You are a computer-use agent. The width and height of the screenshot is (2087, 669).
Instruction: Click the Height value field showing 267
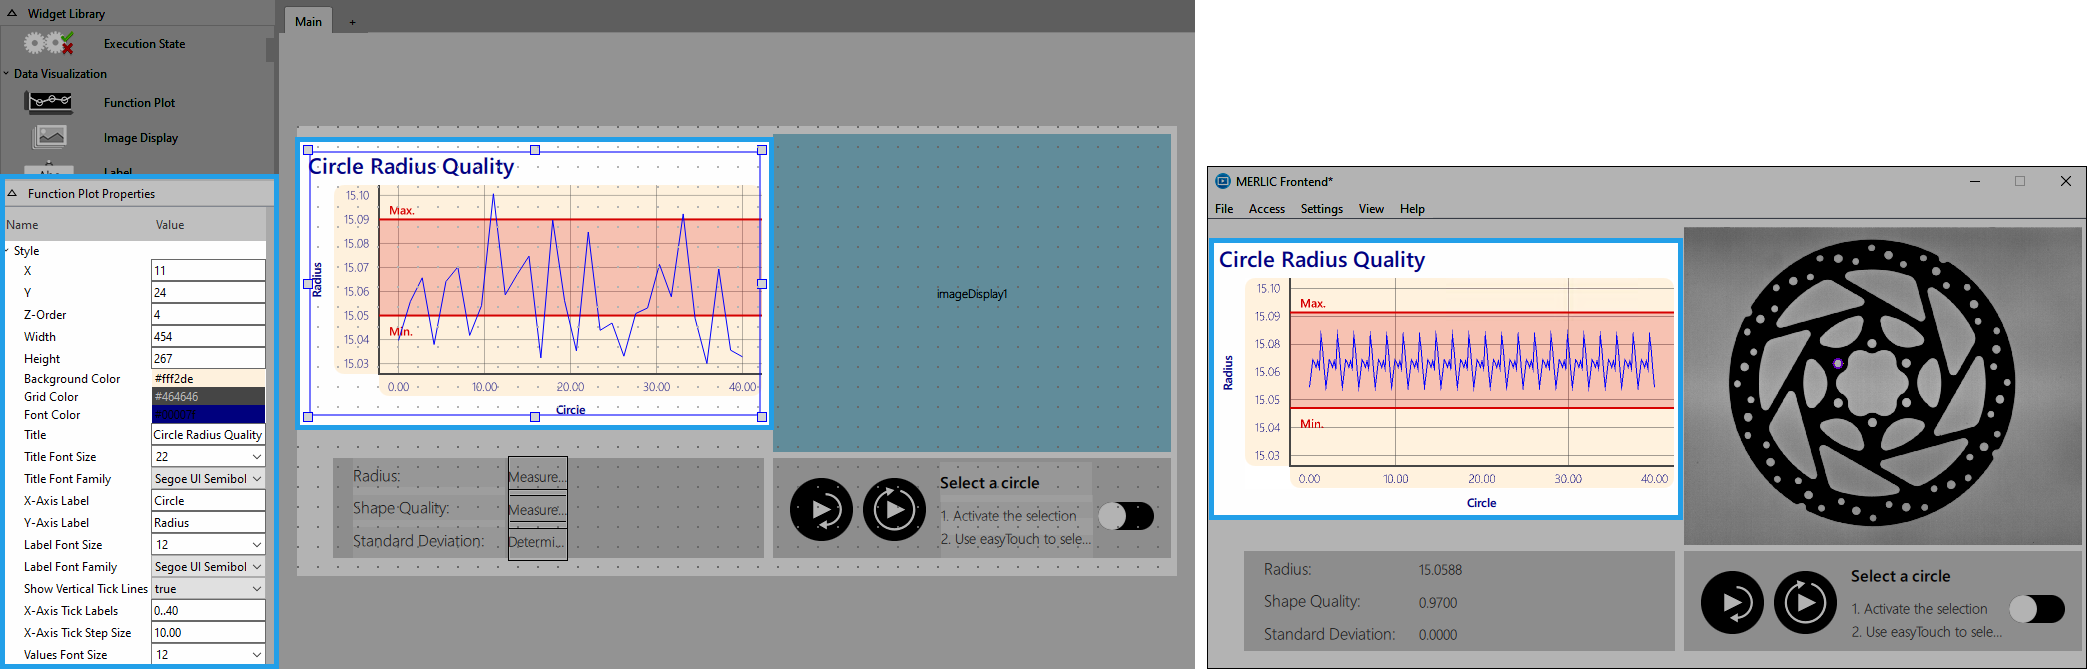208,359
